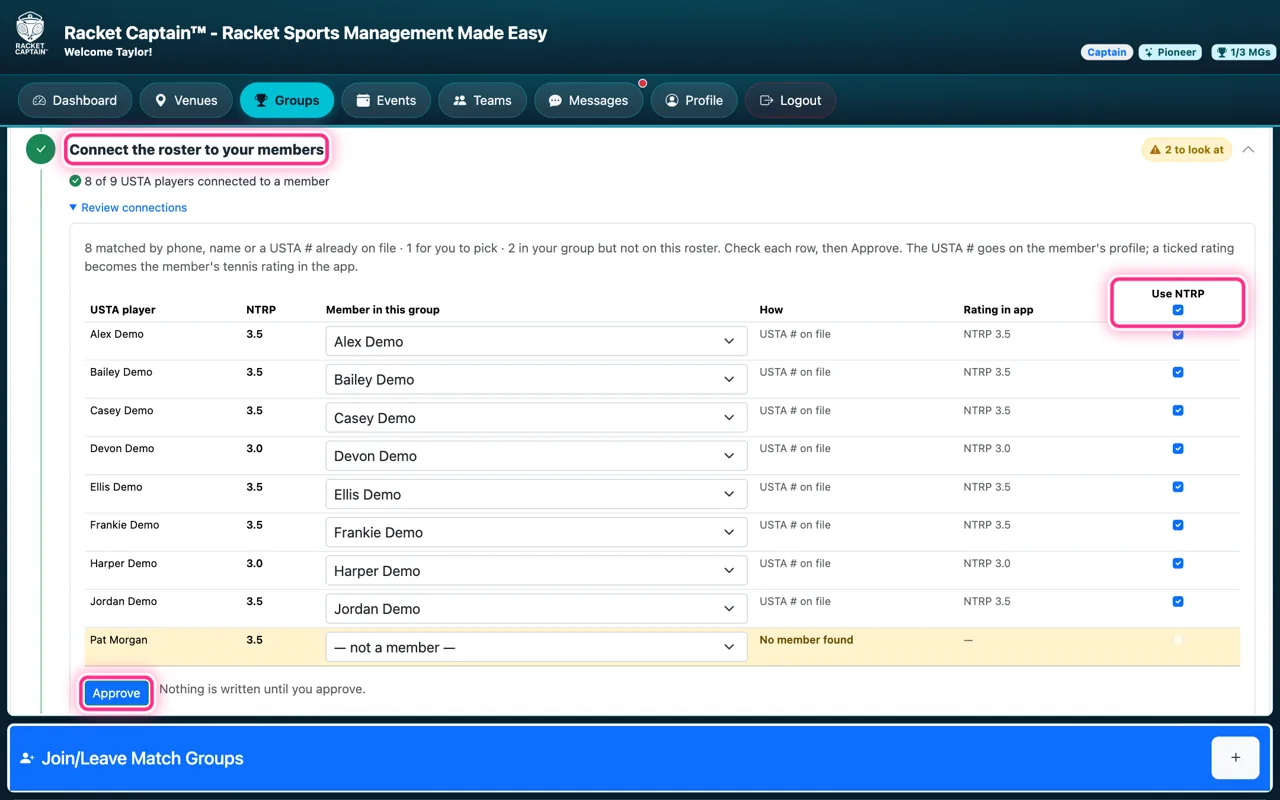Open member dropdown for Bailey Demo
The height and width of the screenshot is (800, 1280).
536,379
